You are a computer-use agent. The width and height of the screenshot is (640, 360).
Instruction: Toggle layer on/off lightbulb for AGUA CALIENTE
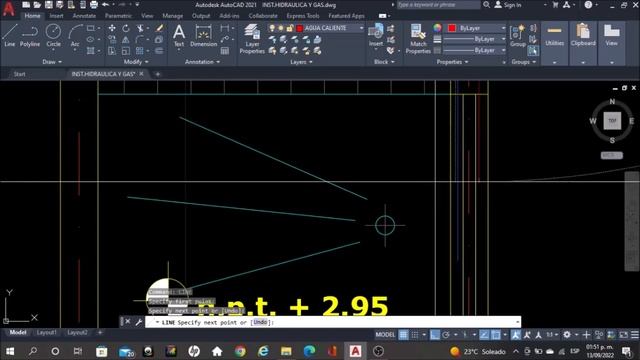[272, 28]
